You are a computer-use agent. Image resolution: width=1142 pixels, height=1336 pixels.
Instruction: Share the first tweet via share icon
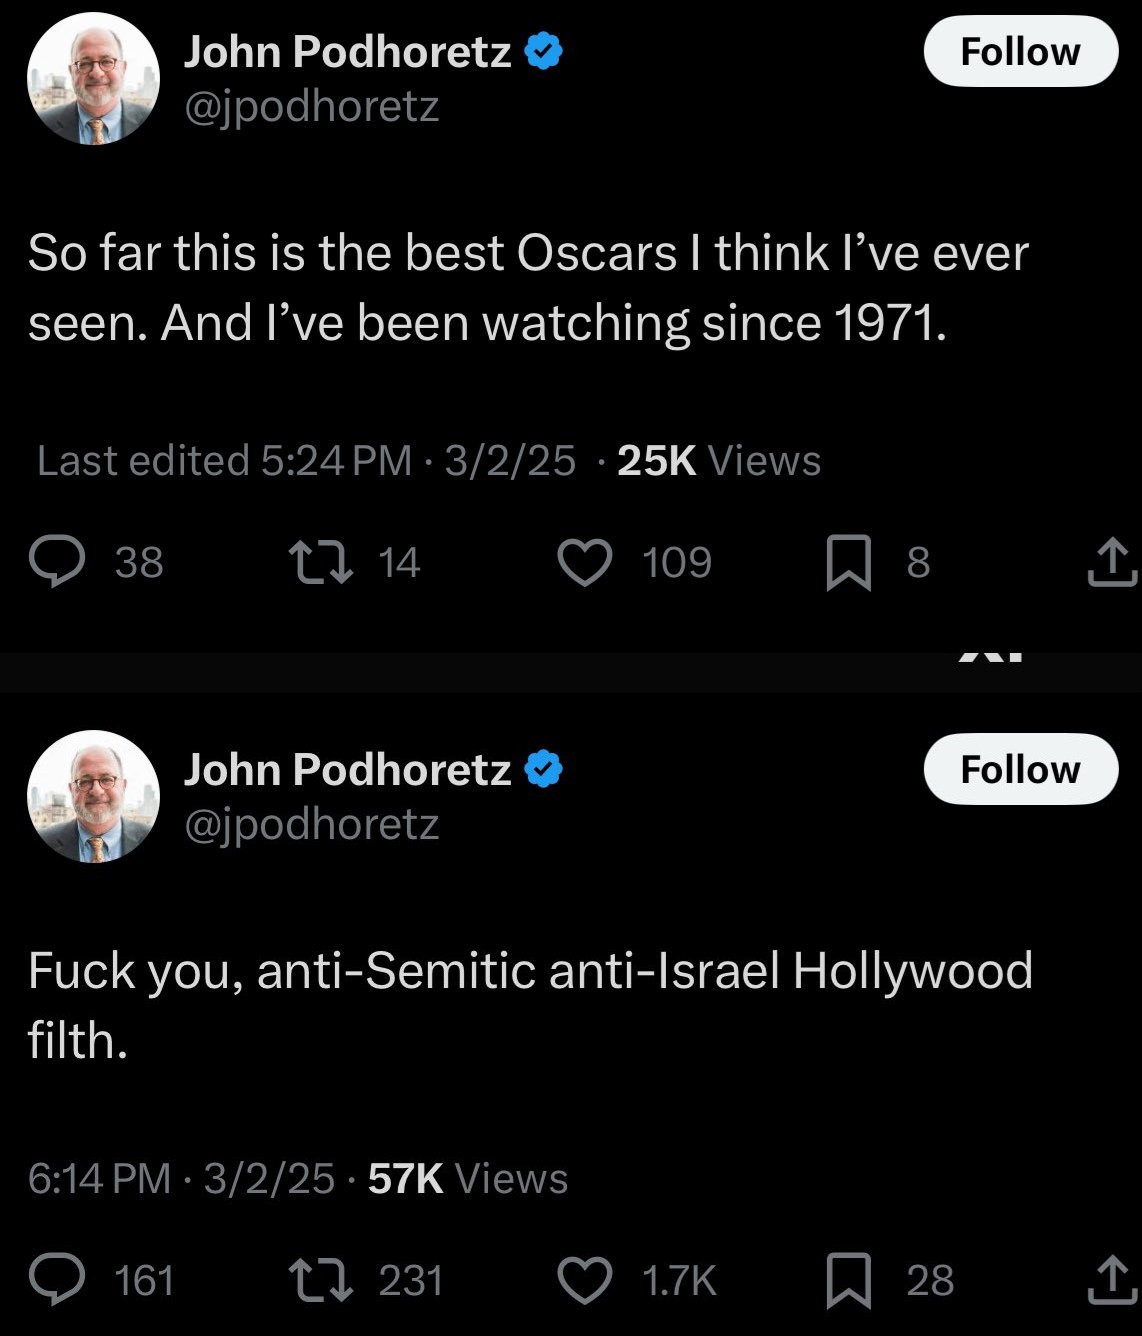1110,562
